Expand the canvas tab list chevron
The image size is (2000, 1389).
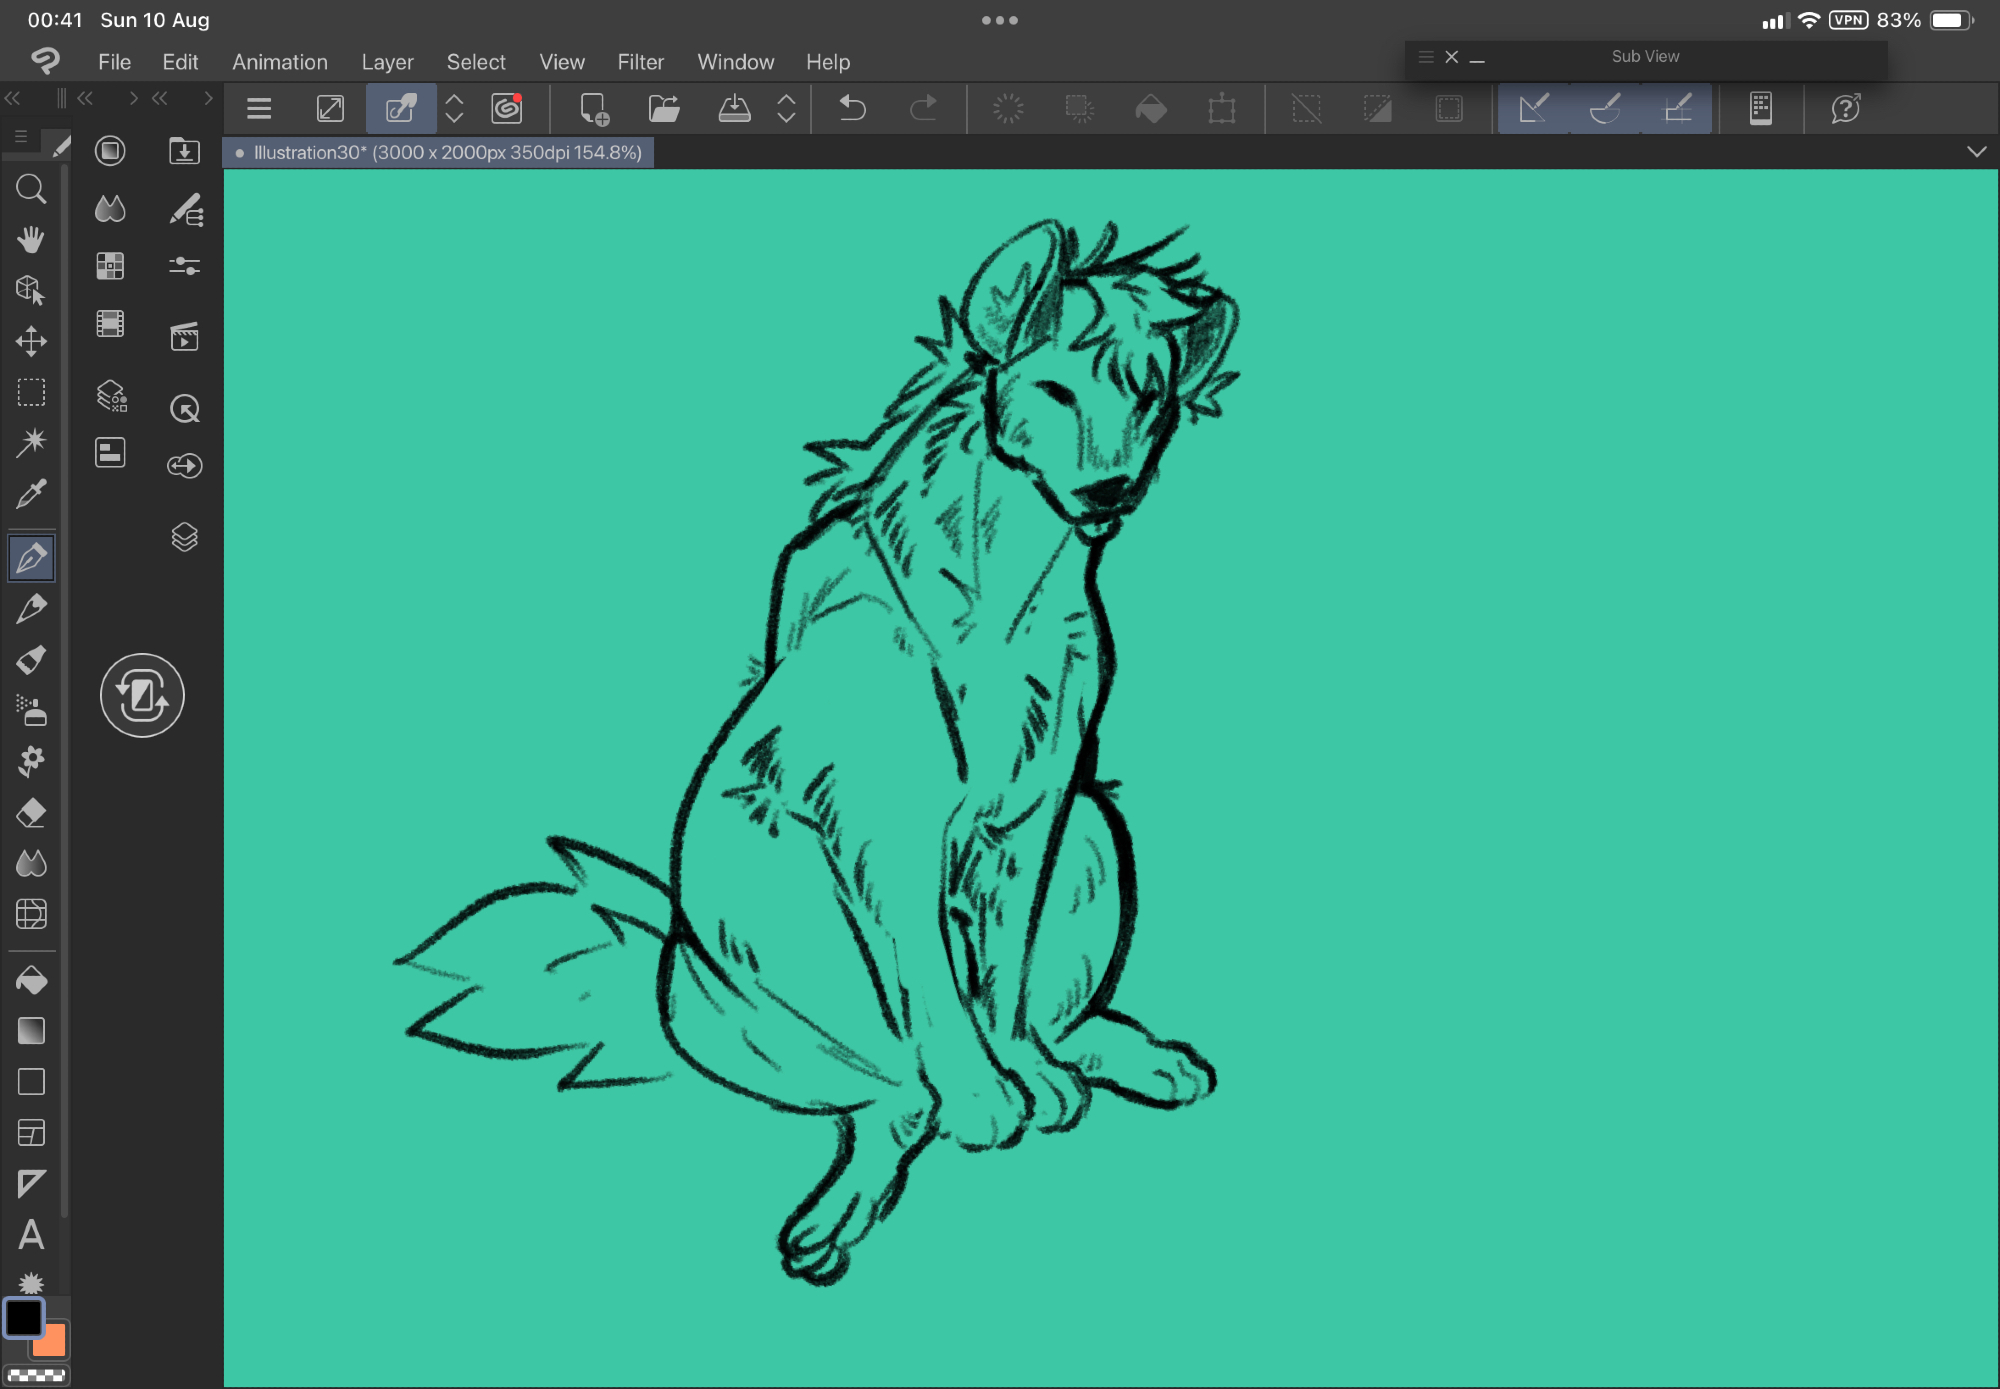point(1976,152)
